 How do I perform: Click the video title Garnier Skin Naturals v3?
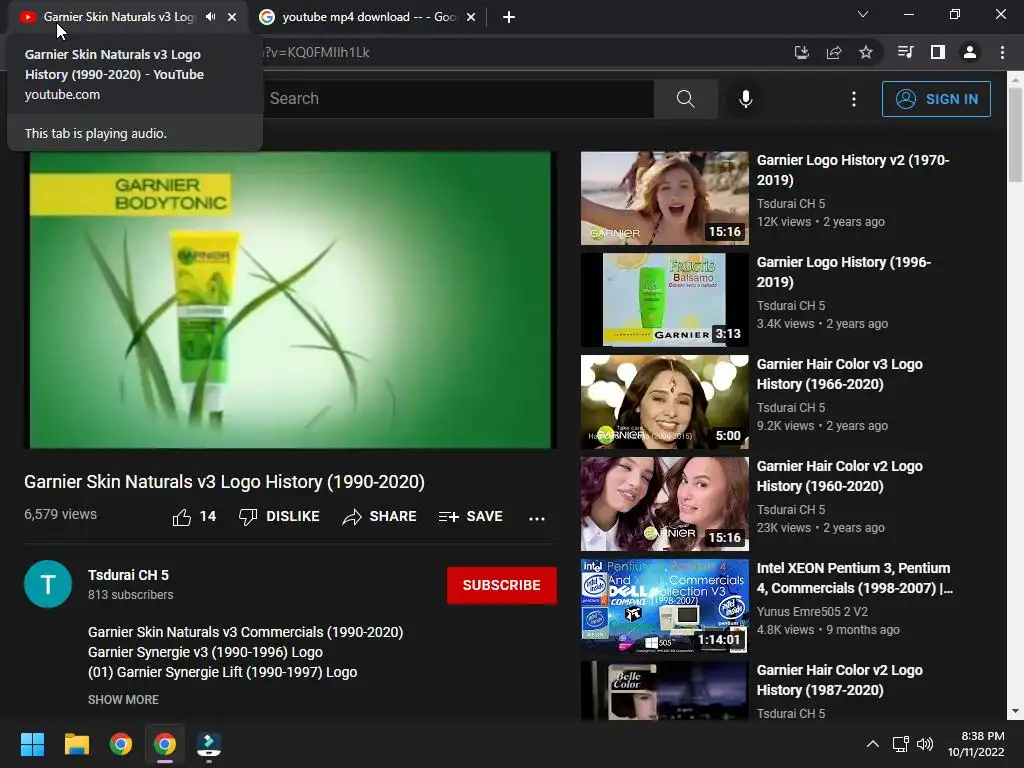click(x=225, y=482)
